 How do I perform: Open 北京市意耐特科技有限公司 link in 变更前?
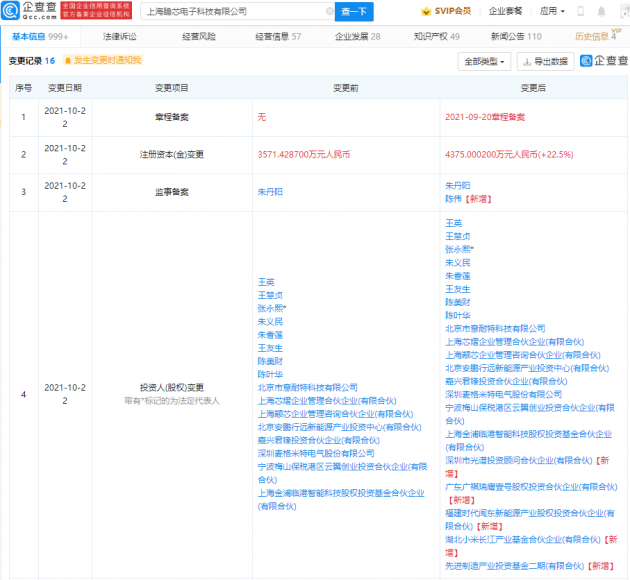coord(307,387)
